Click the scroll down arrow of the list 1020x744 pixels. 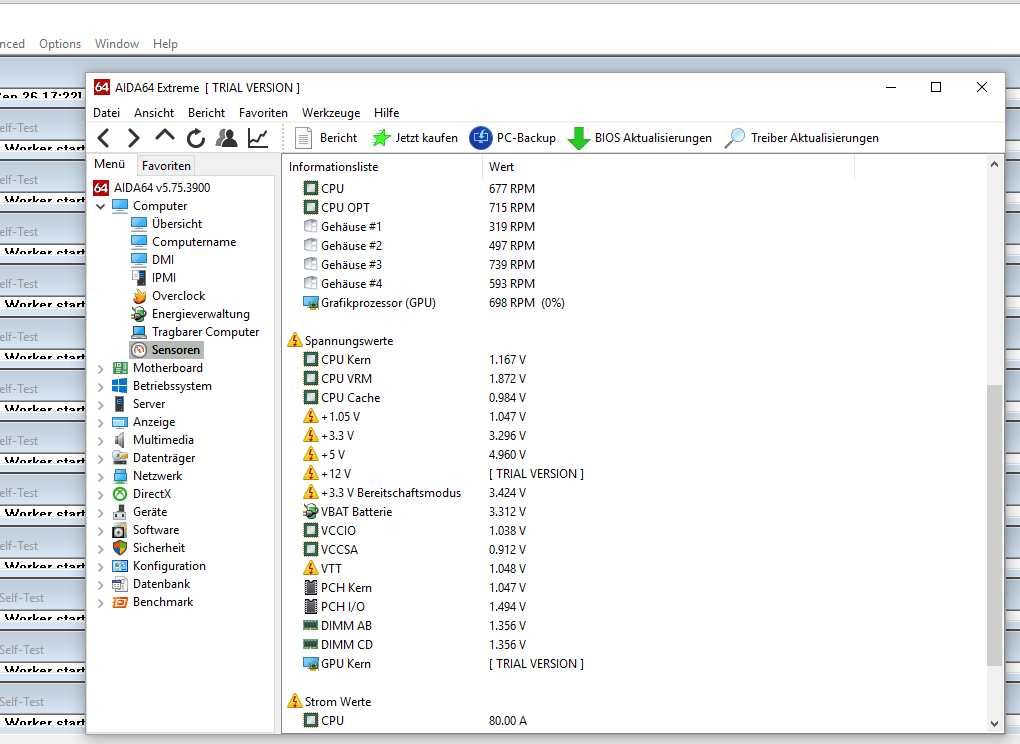click(x=994, y=723)
